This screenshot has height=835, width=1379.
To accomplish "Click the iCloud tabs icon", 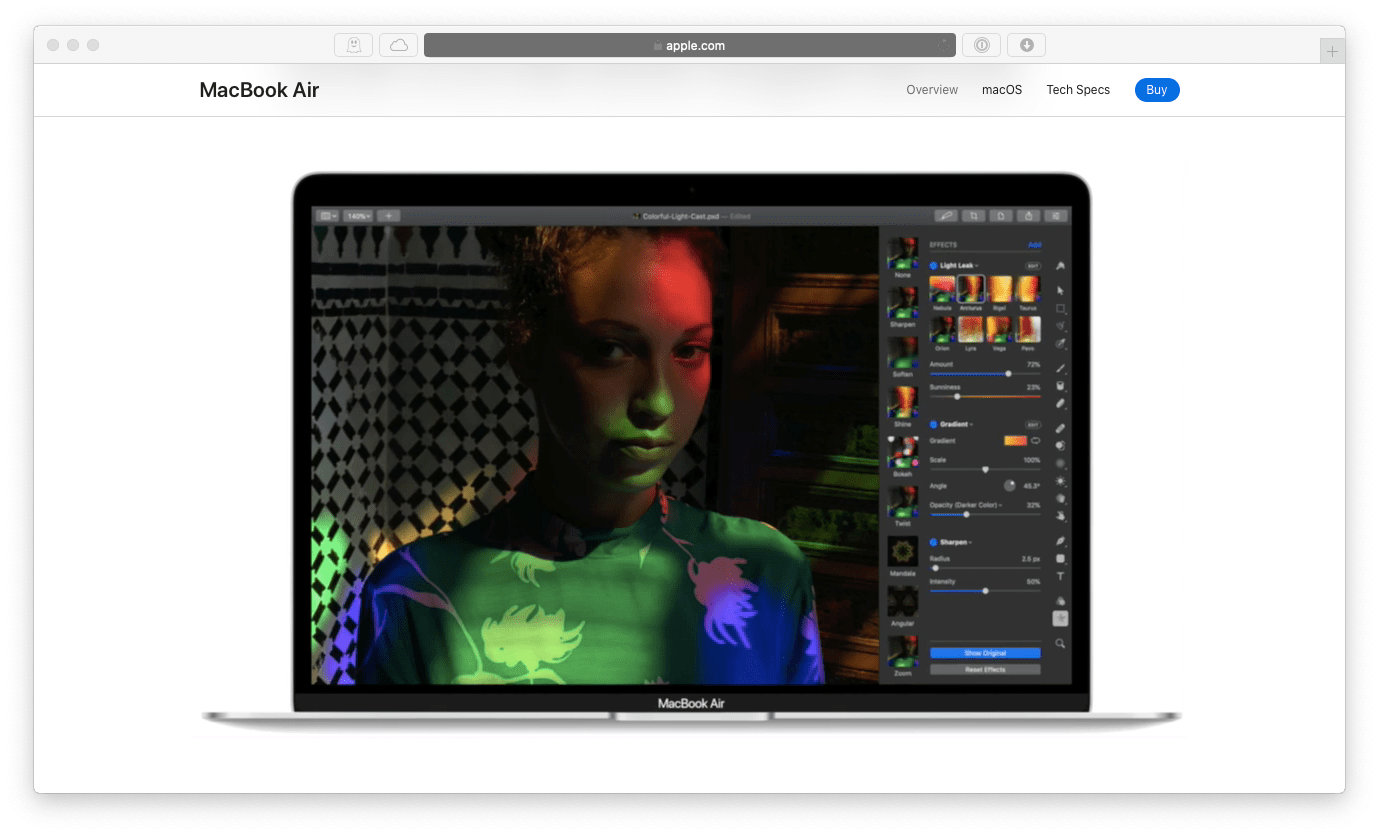I will tap(398, 45).
